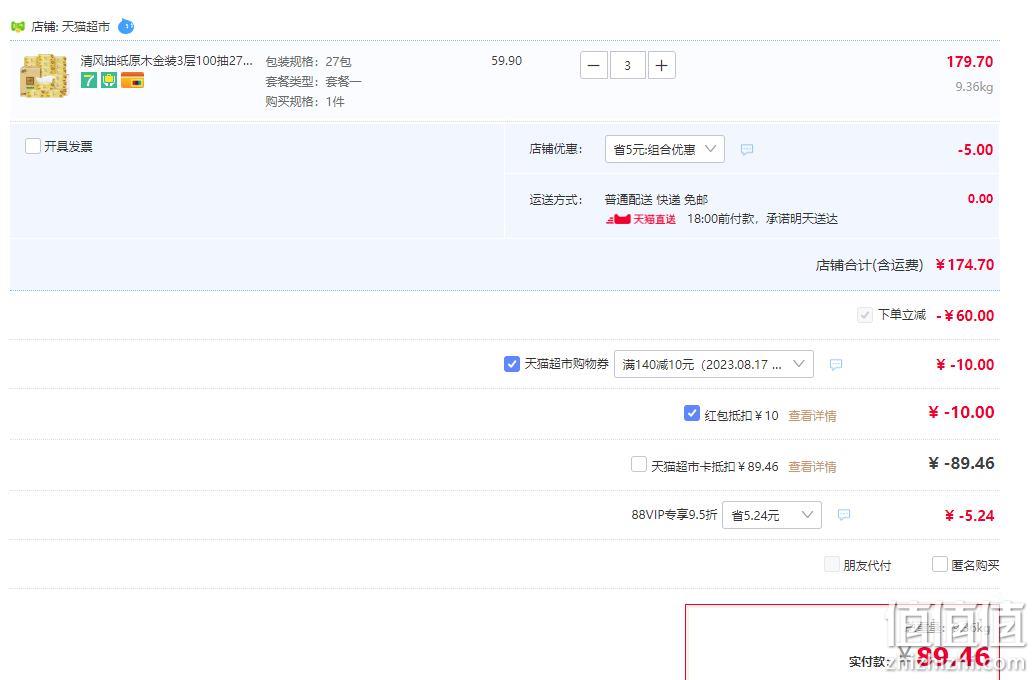This screenshot has height=680, width=1035.
Task: Open the 省5.24元 88VIP dropdown
Action: (772, 515)
